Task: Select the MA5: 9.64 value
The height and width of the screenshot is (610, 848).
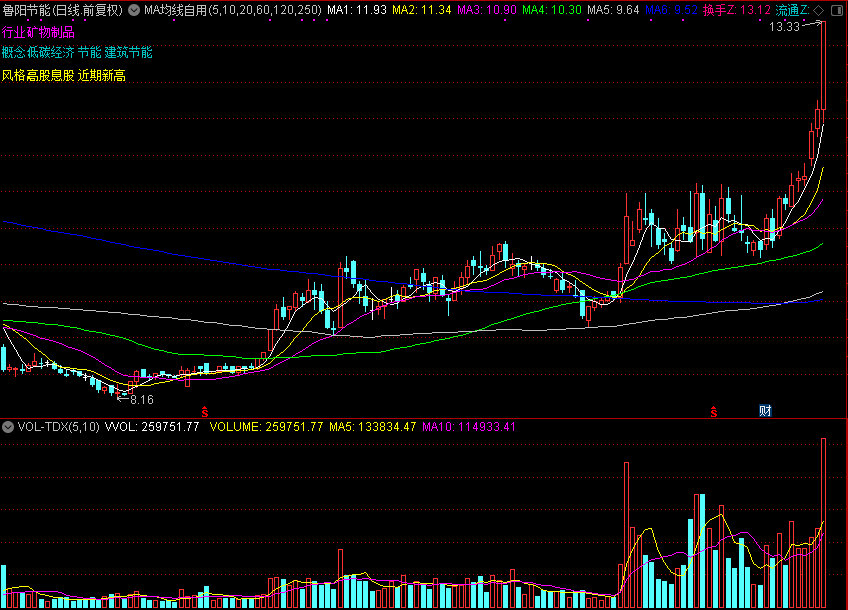Action: (x=613, y=10)
